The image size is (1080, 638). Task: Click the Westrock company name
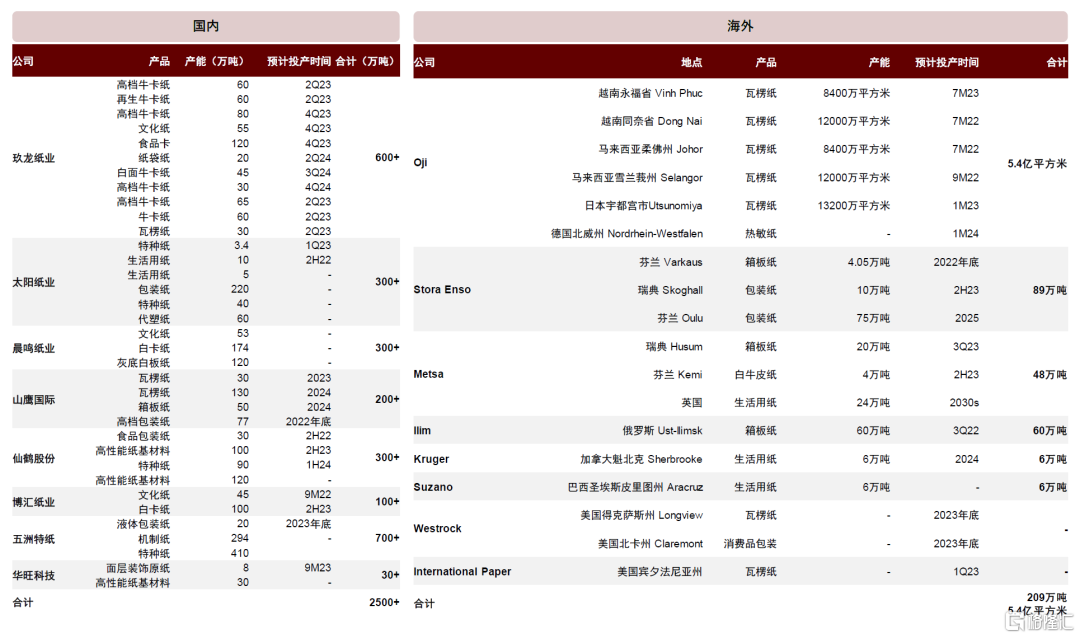coord(437,528)
